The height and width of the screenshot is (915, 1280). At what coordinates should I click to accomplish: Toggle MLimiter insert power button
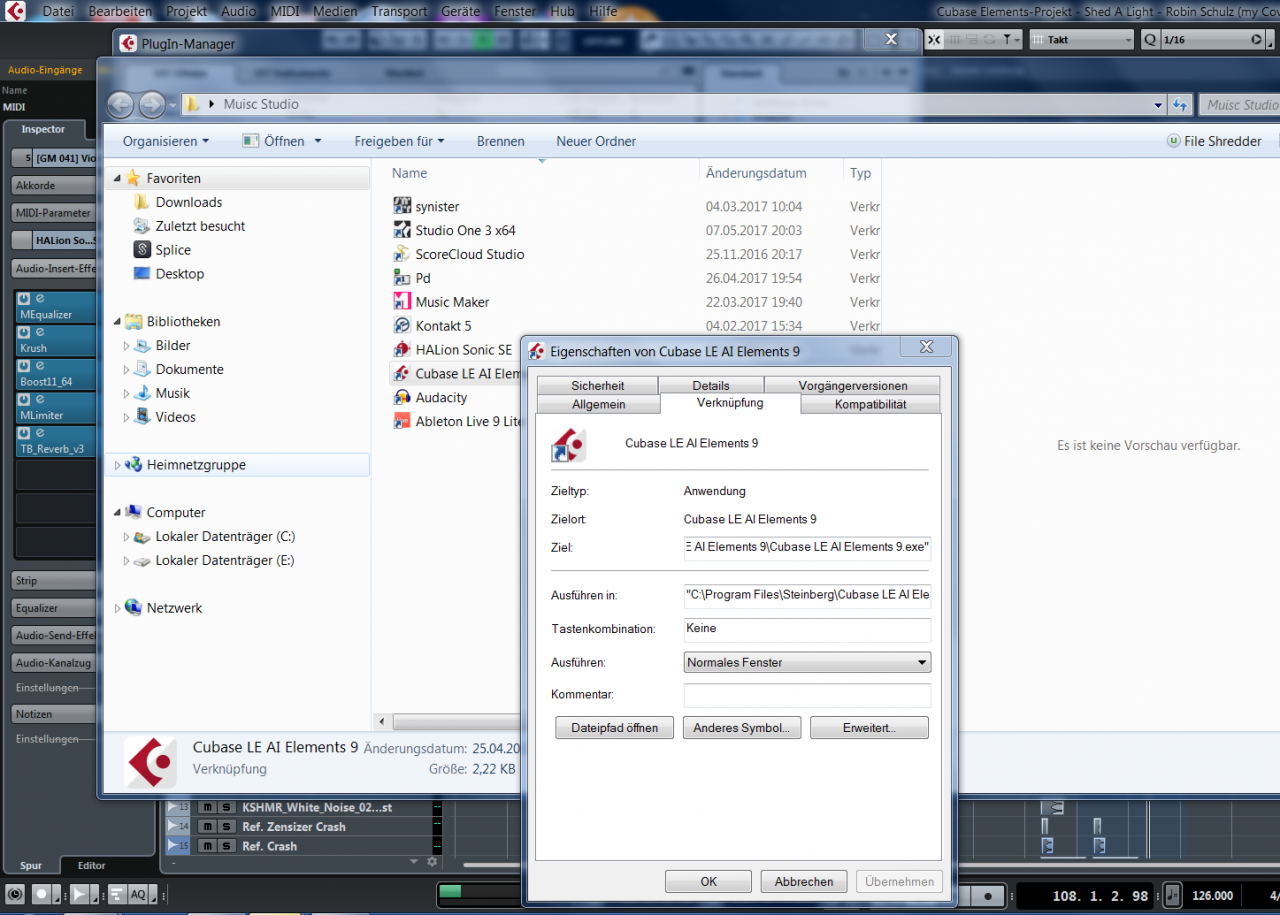point(24,399)
